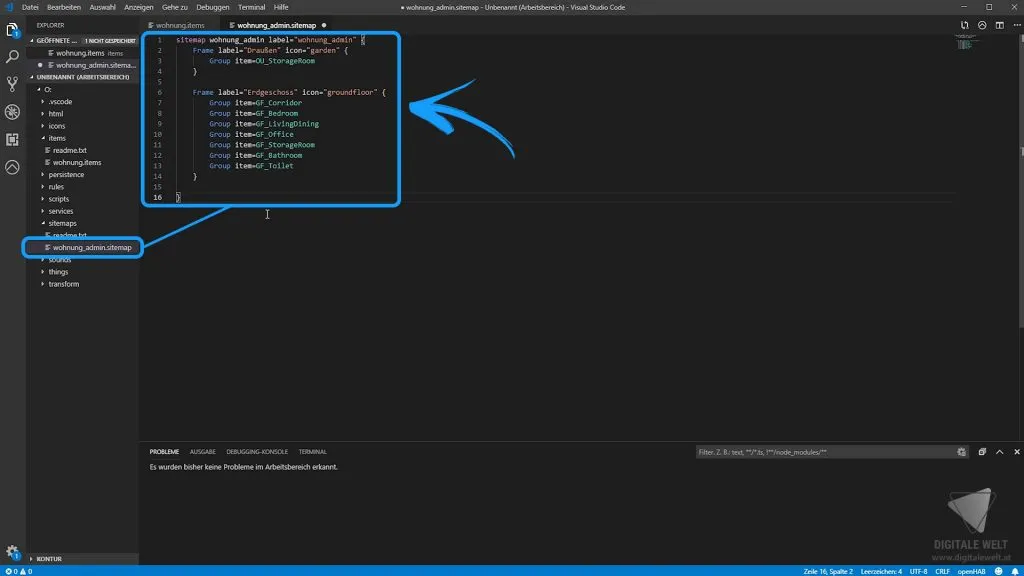
Task: Open the Debug view icon
Action: (x=12, y=112)
